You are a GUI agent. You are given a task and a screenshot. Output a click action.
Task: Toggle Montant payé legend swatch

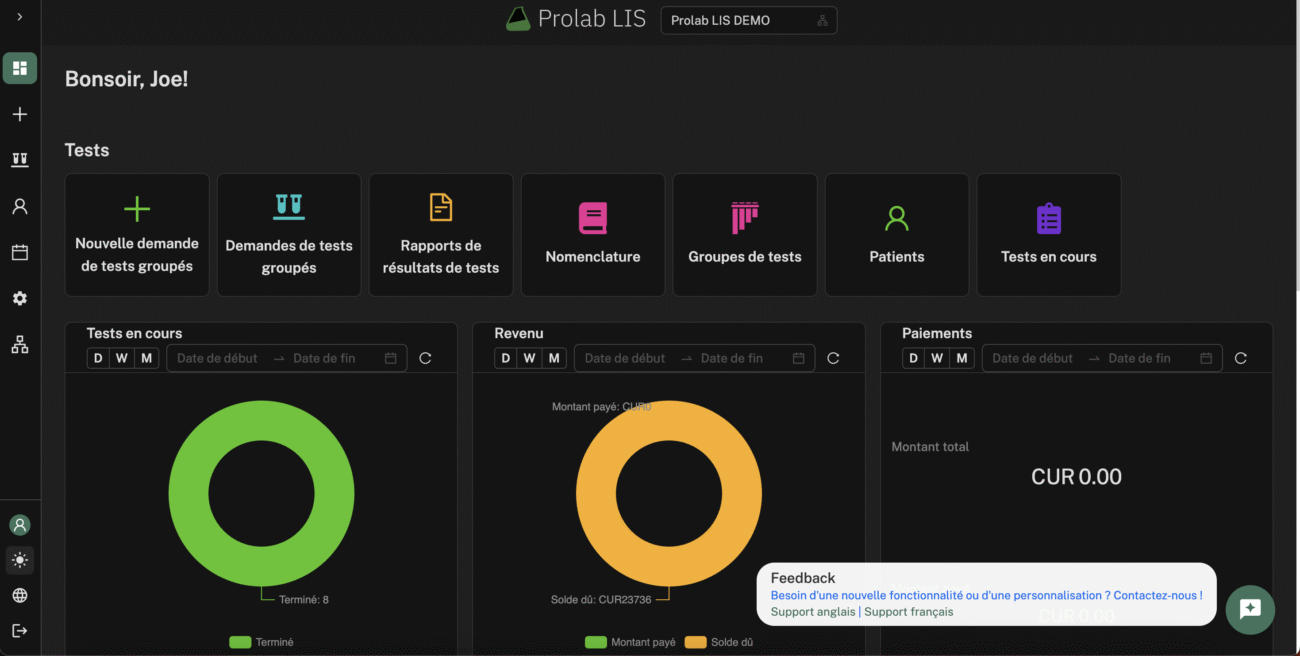coord(596,642)
